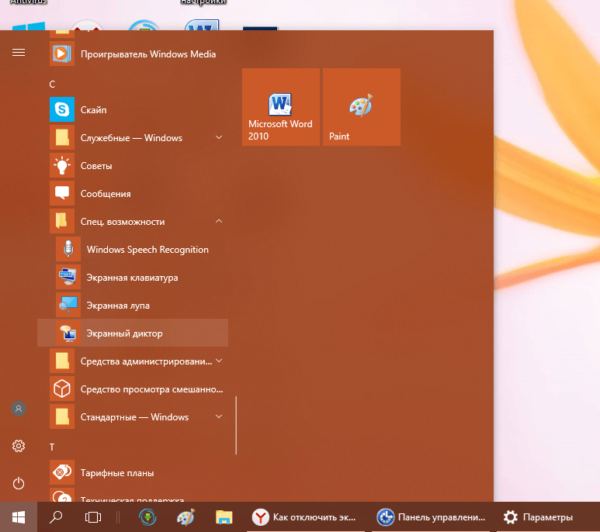Click the Windows Start button on taskbar
This screenshot has width=600, height=532.
tap(18, 517)
